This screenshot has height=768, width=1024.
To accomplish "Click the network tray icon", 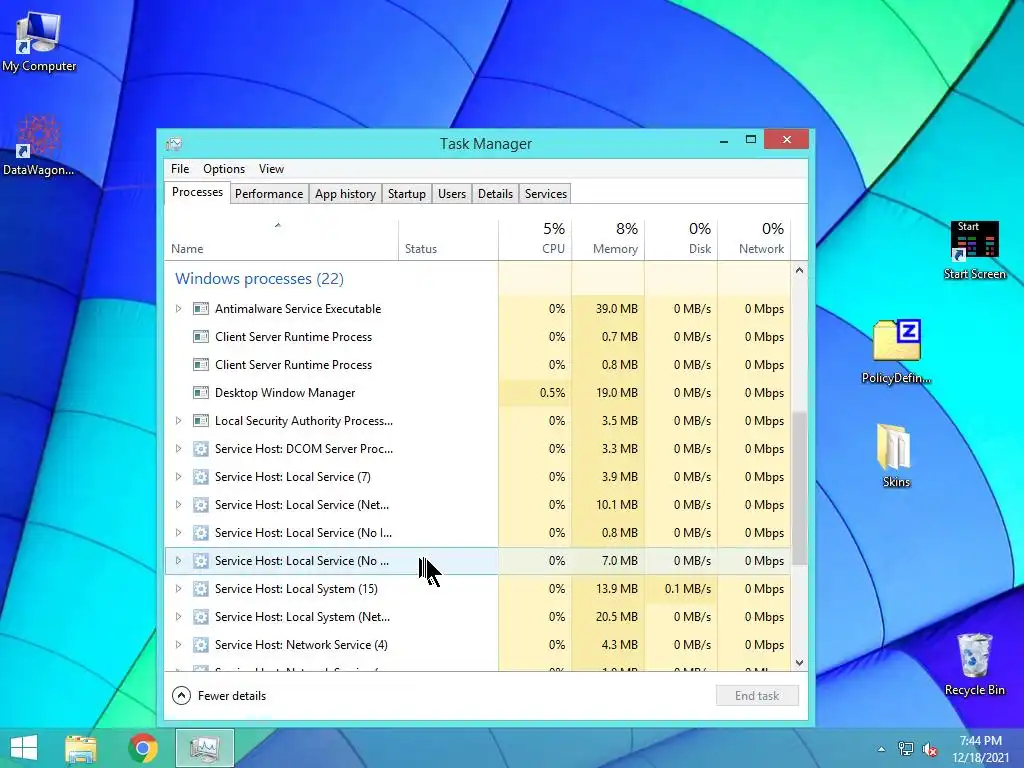I will click(x=906, y=749).
